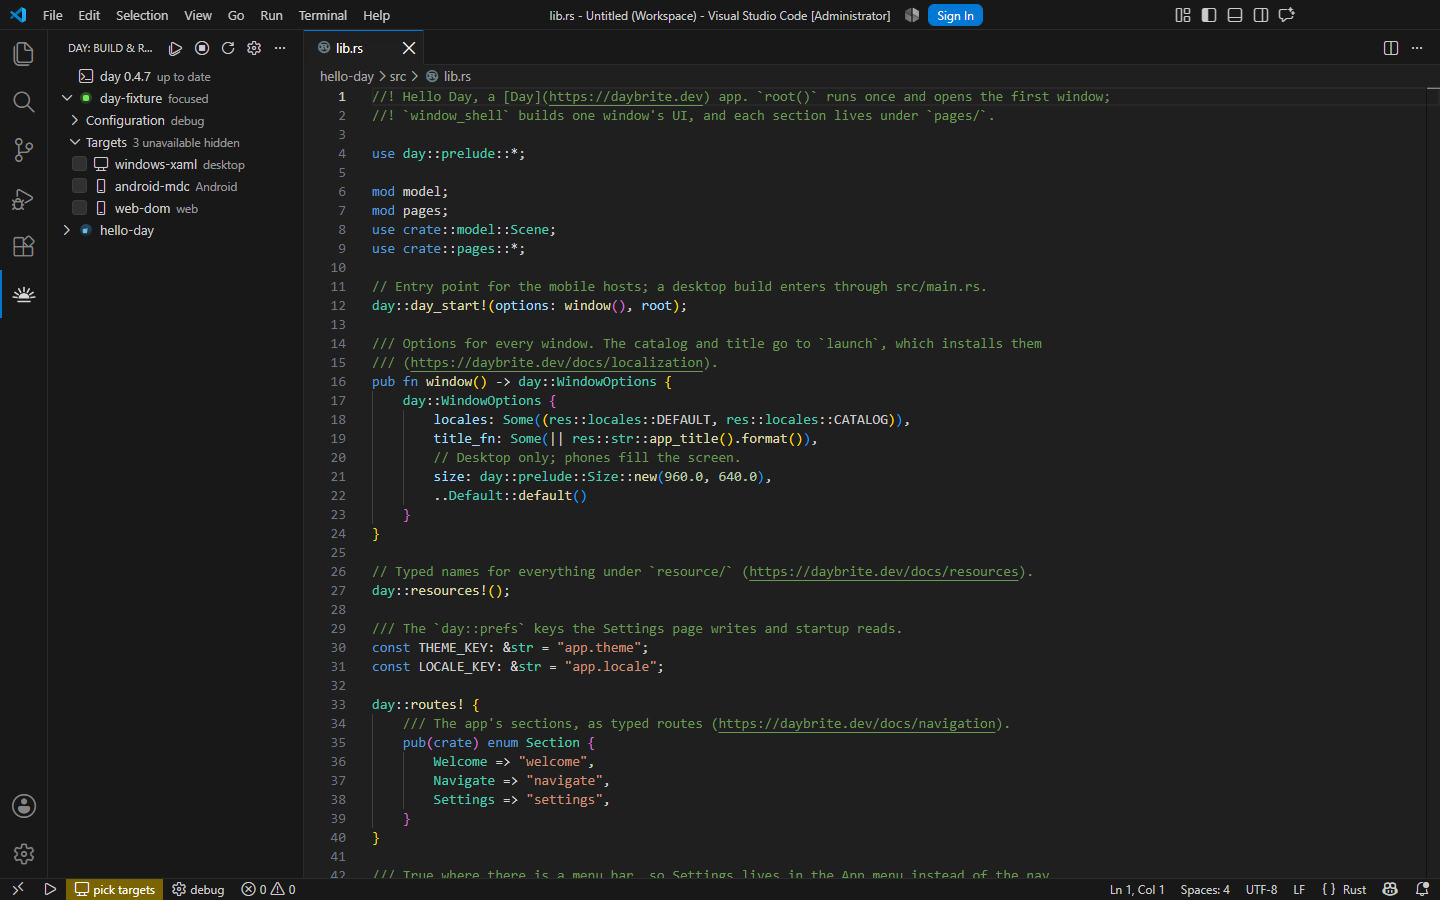Click pick targets in status bar
This screenshot has width=1440, height=900.
coord(115,889)
